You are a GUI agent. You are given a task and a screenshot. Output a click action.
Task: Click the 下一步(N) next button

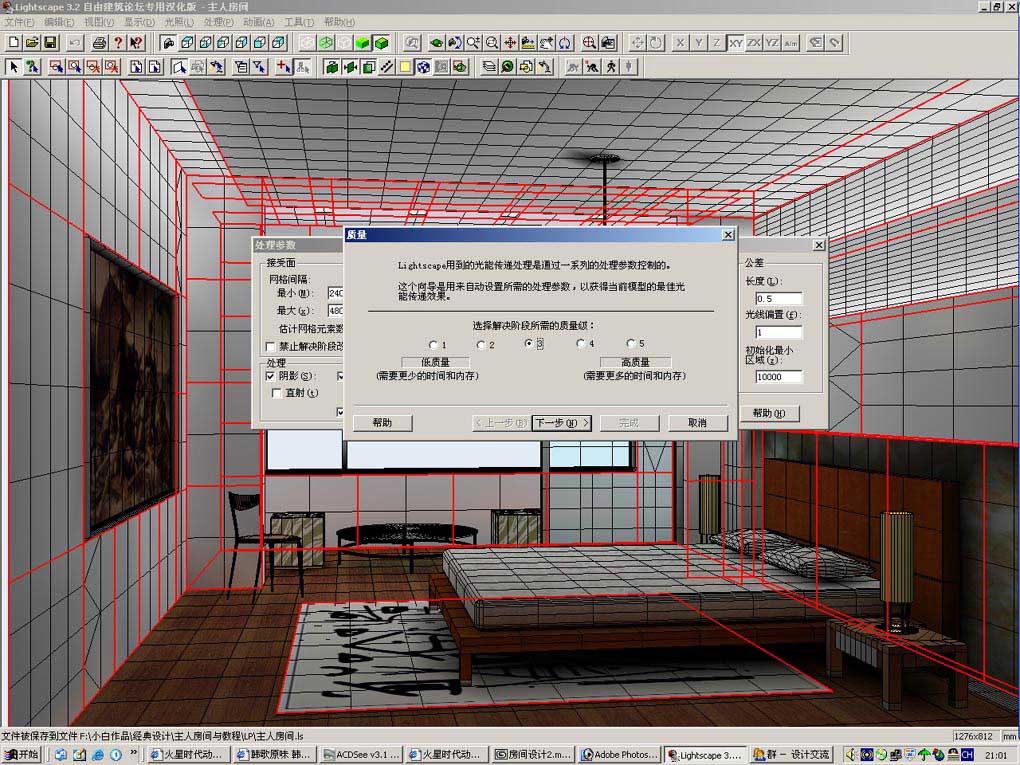pos(561,423)
